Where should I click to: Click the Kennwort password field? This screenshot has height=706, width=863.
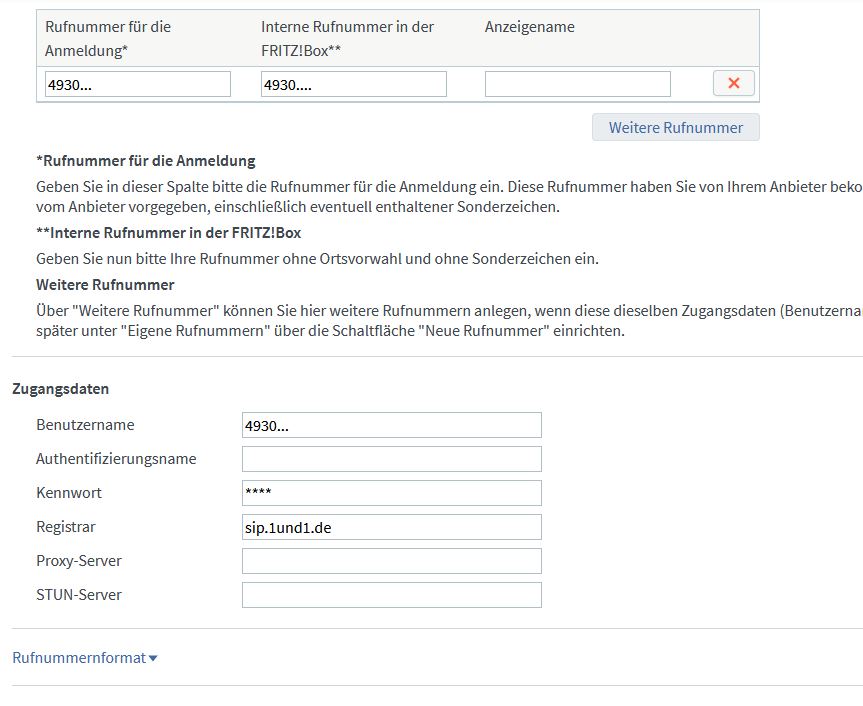point(391,493)
